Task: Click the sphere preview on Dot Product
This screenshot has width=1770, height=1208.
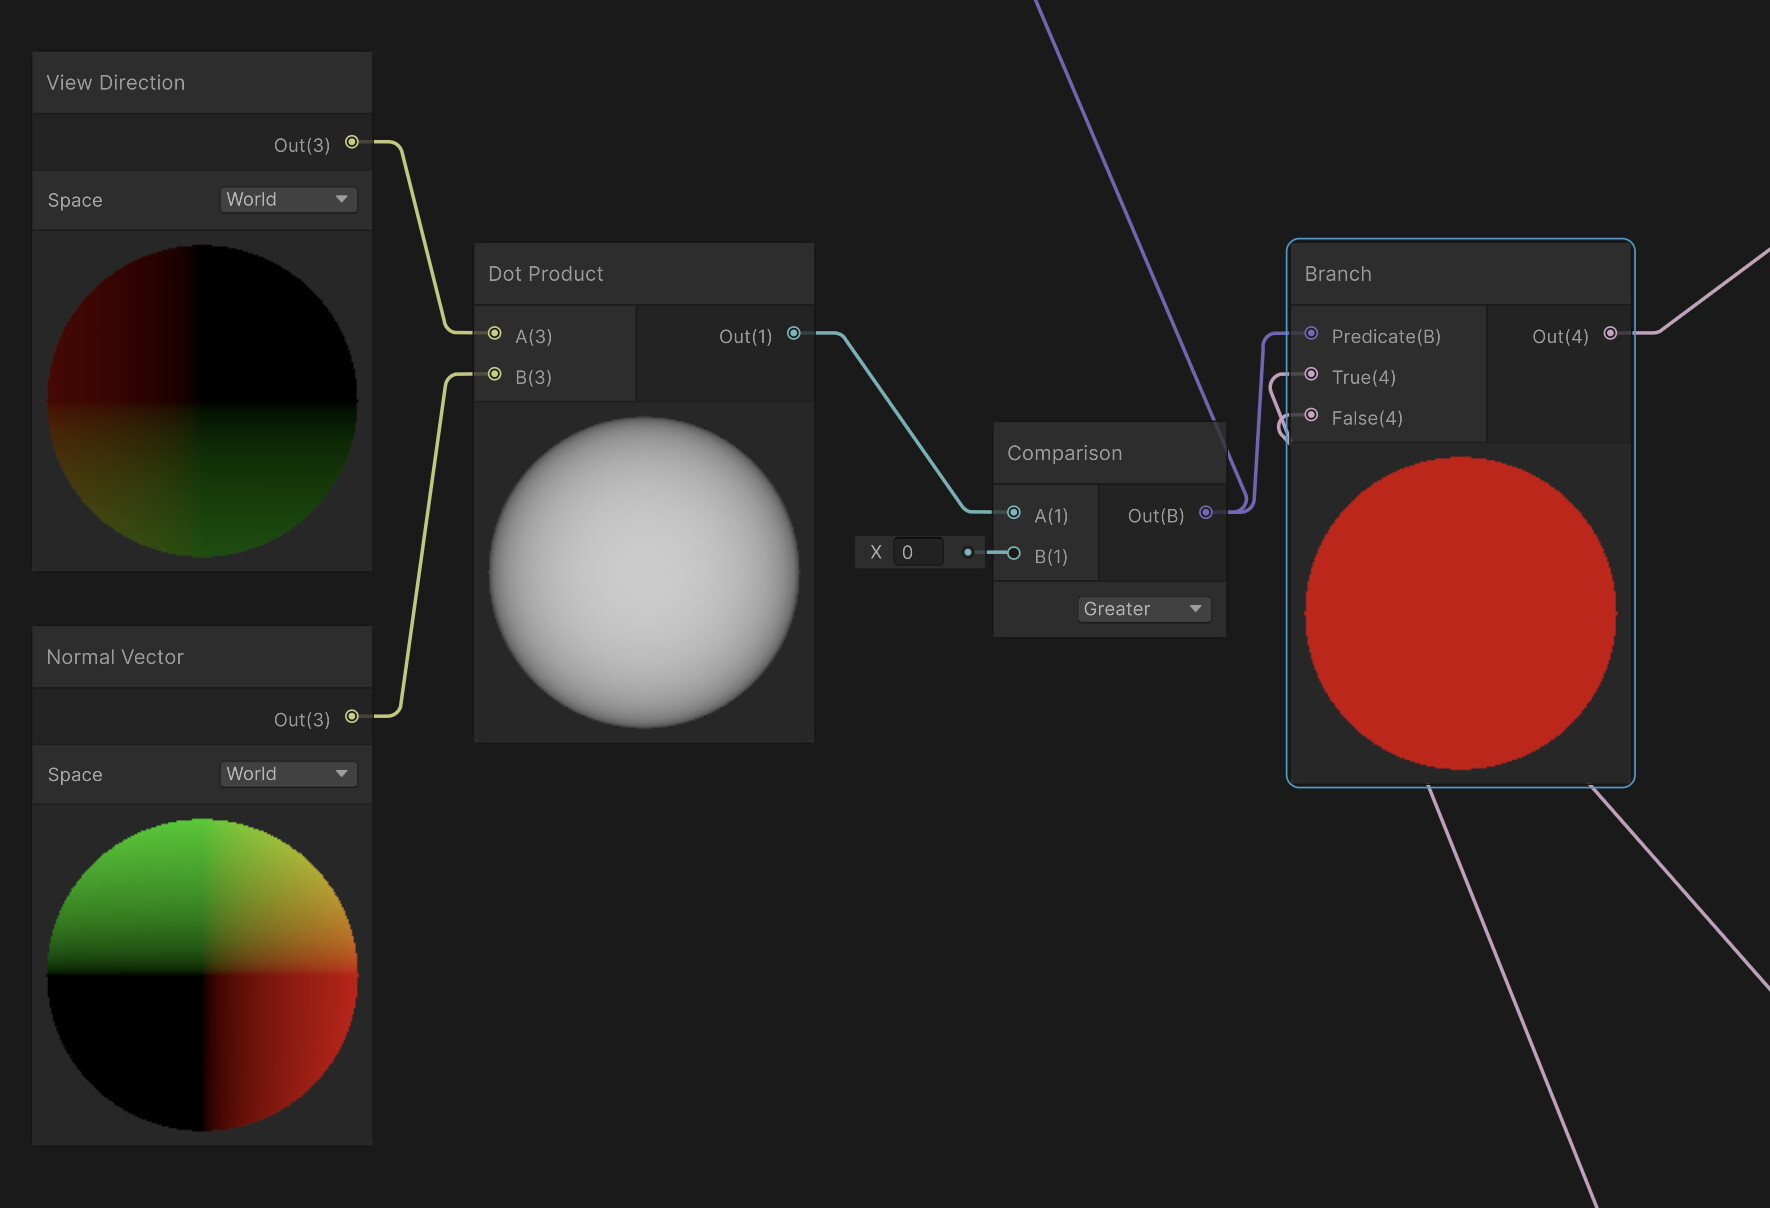Action: pos(643,570)
